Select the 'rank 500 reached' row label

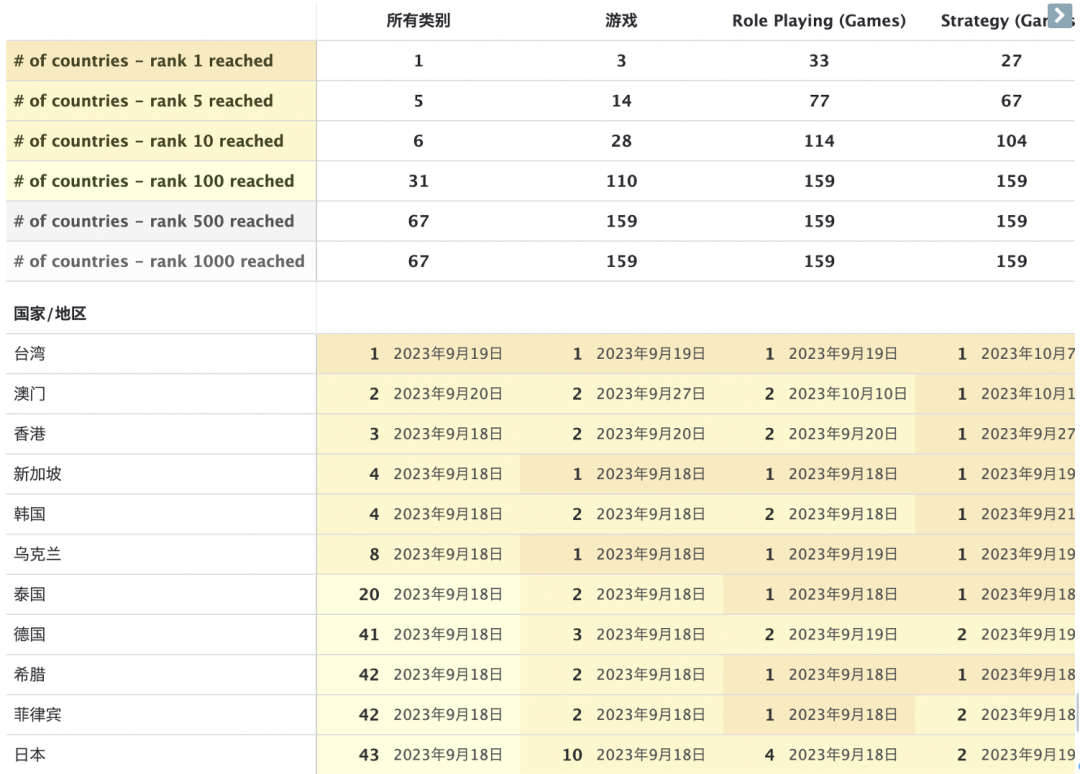[153, 221]
